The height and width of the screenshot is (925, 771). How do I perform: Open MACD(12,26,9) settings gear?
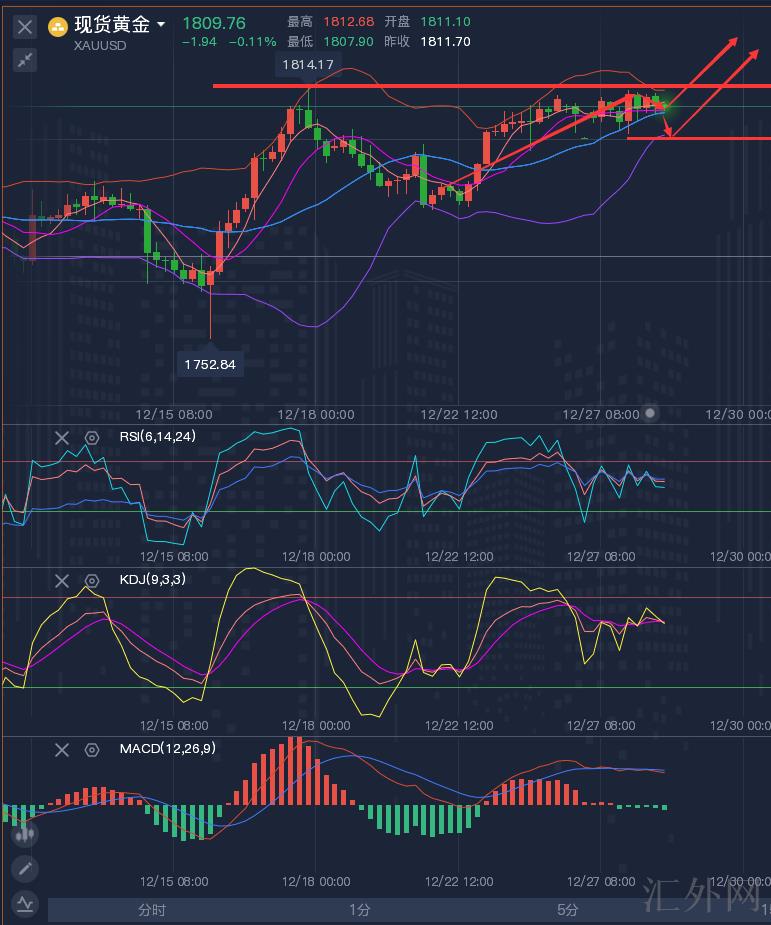[x=92, y=749]
